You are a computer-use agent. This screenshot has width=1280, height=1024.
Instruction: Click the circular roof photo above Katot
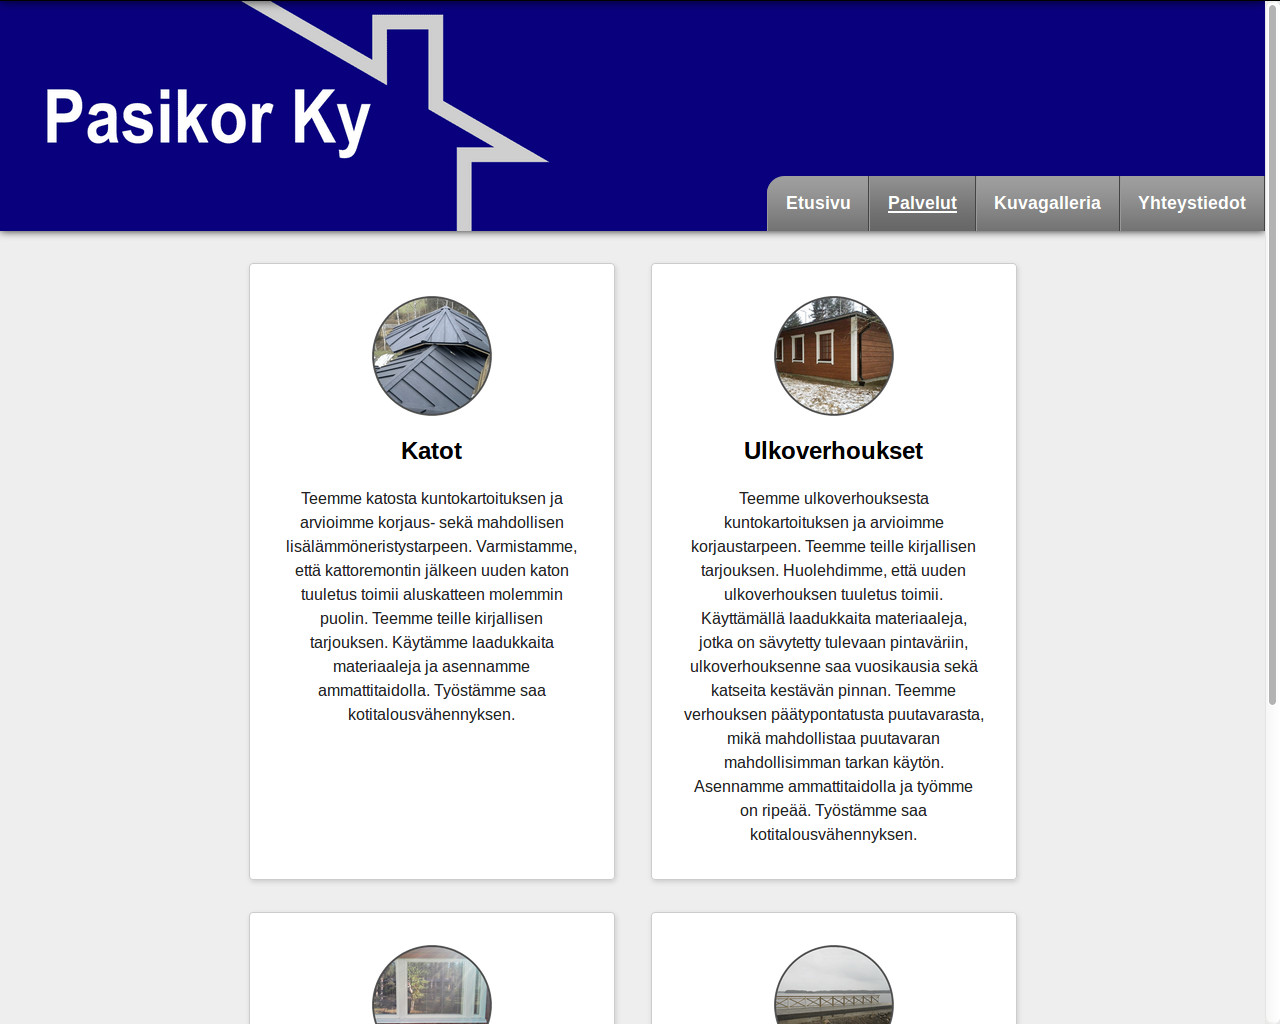pyautogui.click(x=432, y=356)
